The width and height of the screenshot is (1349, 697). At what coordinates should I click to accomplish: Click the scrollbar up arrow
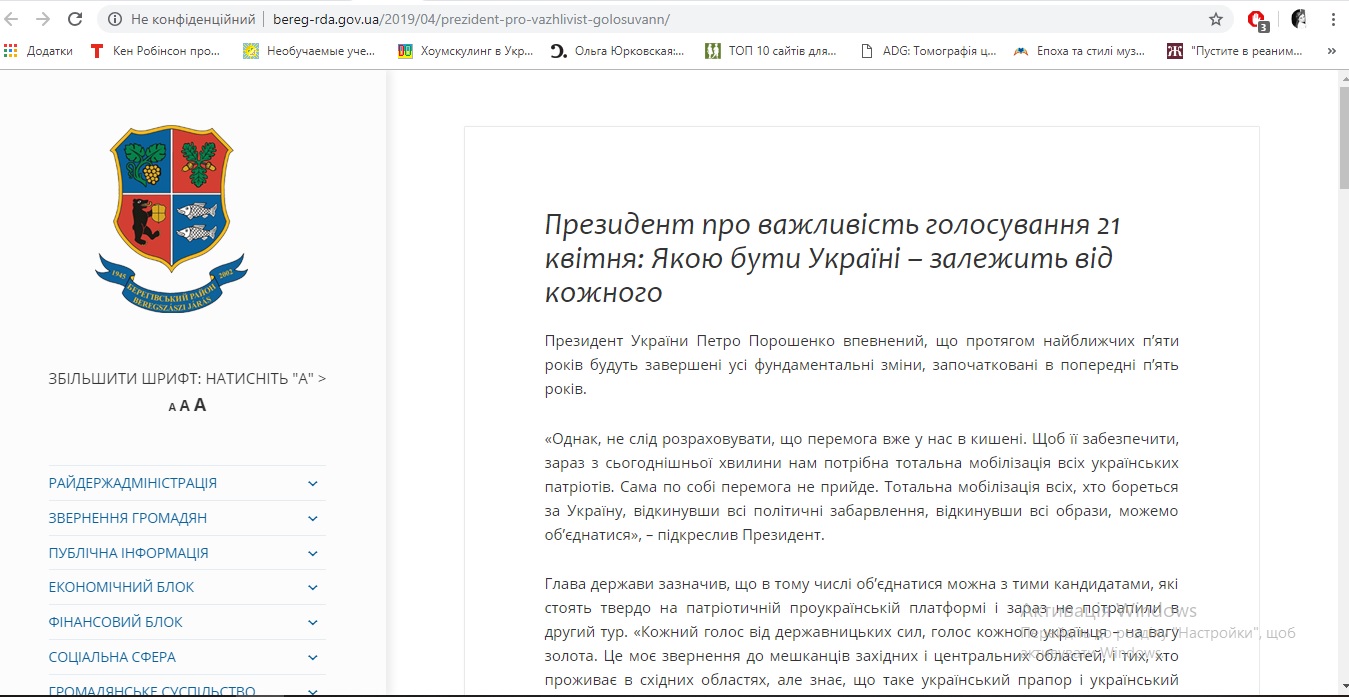pyautogui.click(x=1343, y=77)
